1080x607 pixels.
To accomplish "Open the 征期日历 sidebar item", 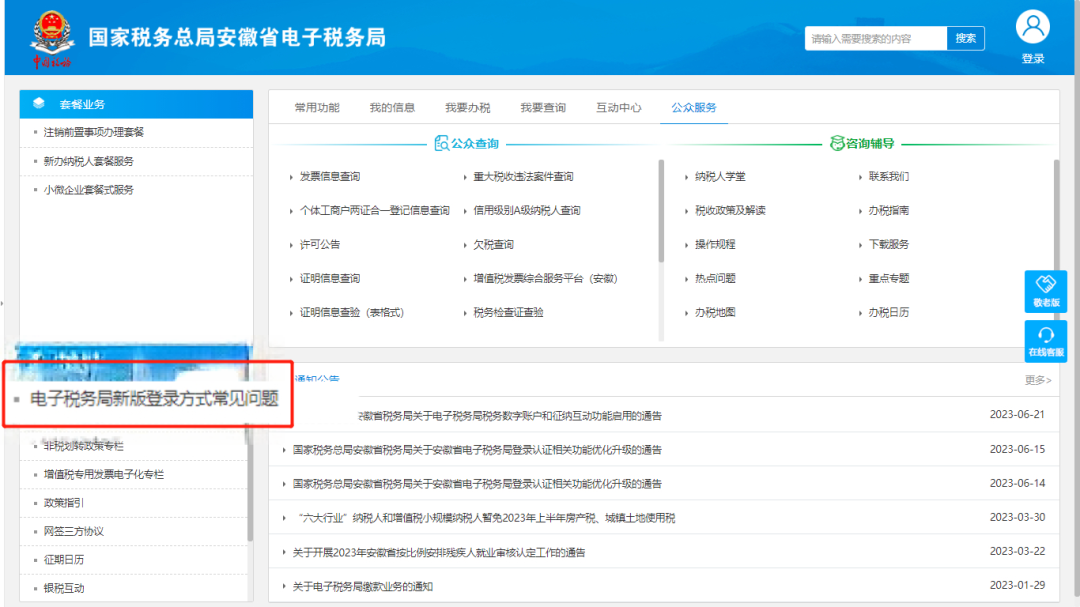I will coord(63,560).
